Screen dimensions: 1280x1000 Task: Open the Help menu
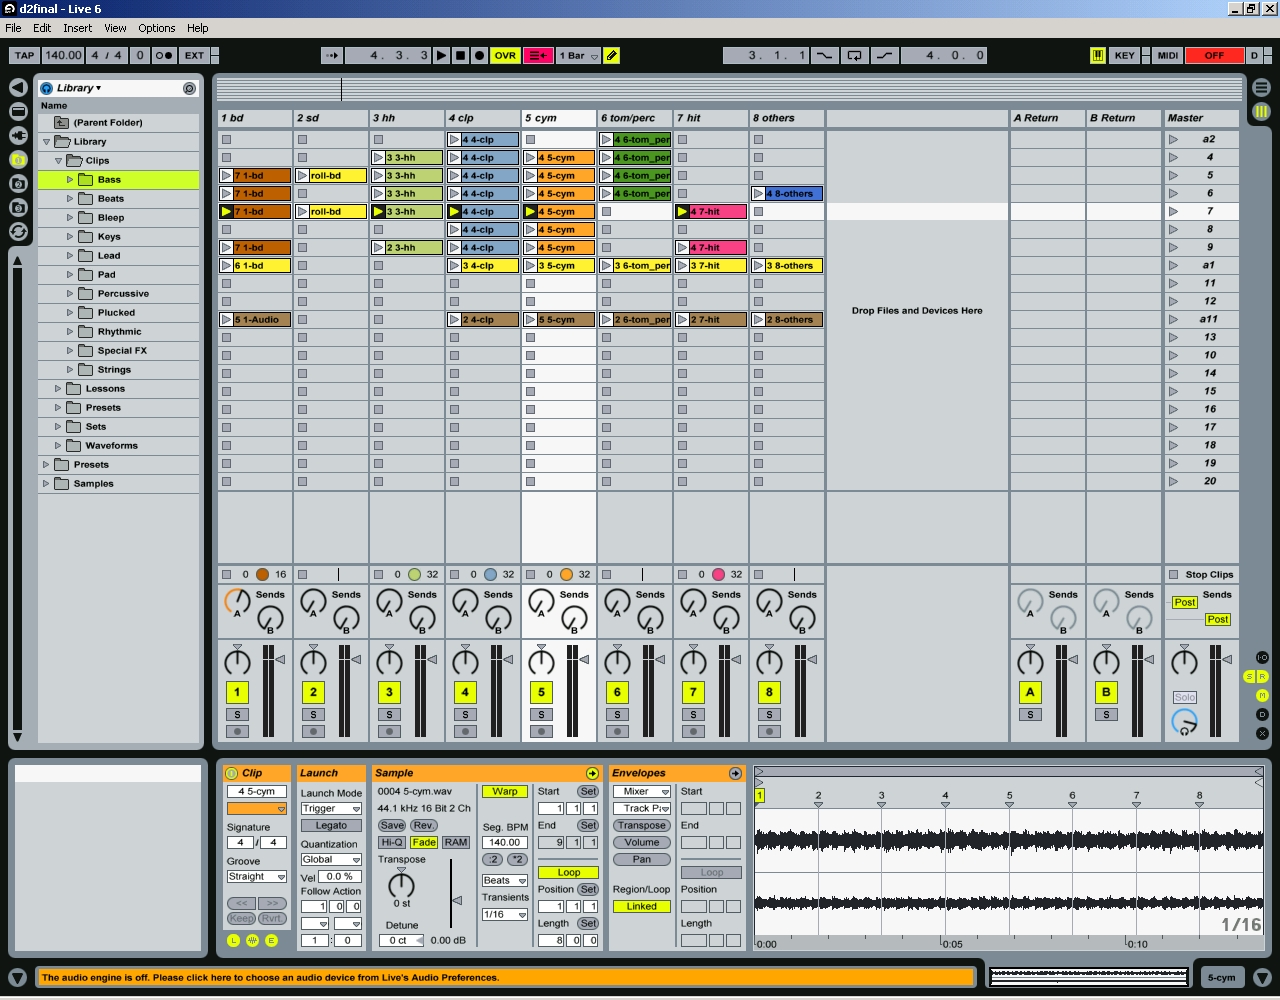pos(198,28)
